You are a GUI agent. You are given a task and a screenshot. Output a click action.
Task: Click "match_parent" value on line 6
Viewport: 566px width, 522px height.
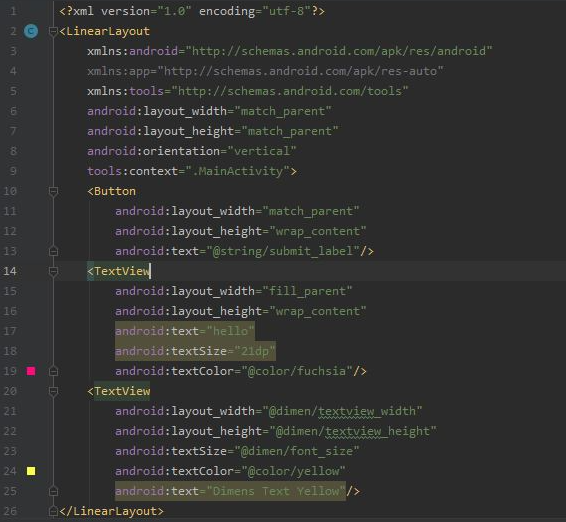pos(283,111)
